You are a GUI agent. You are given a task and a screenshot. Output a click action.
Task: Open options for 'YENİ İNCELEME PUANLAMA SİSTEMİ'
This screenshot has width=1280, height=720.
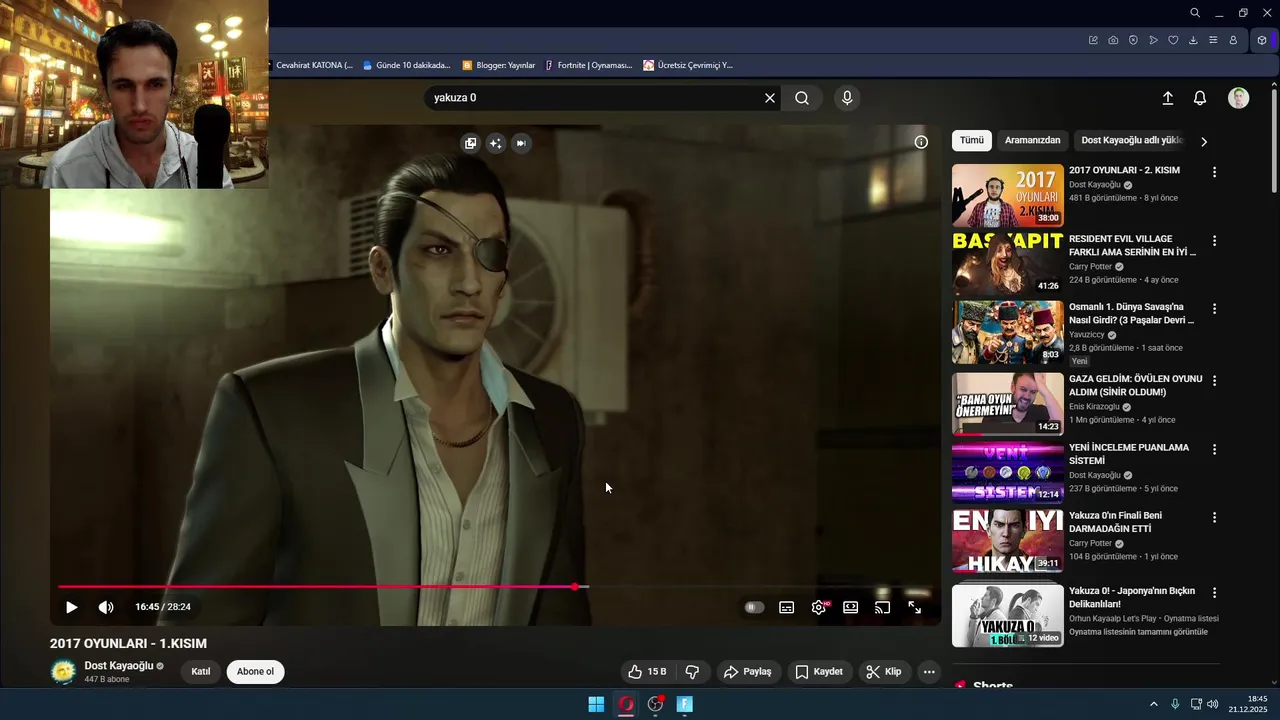coord(1214,449)
